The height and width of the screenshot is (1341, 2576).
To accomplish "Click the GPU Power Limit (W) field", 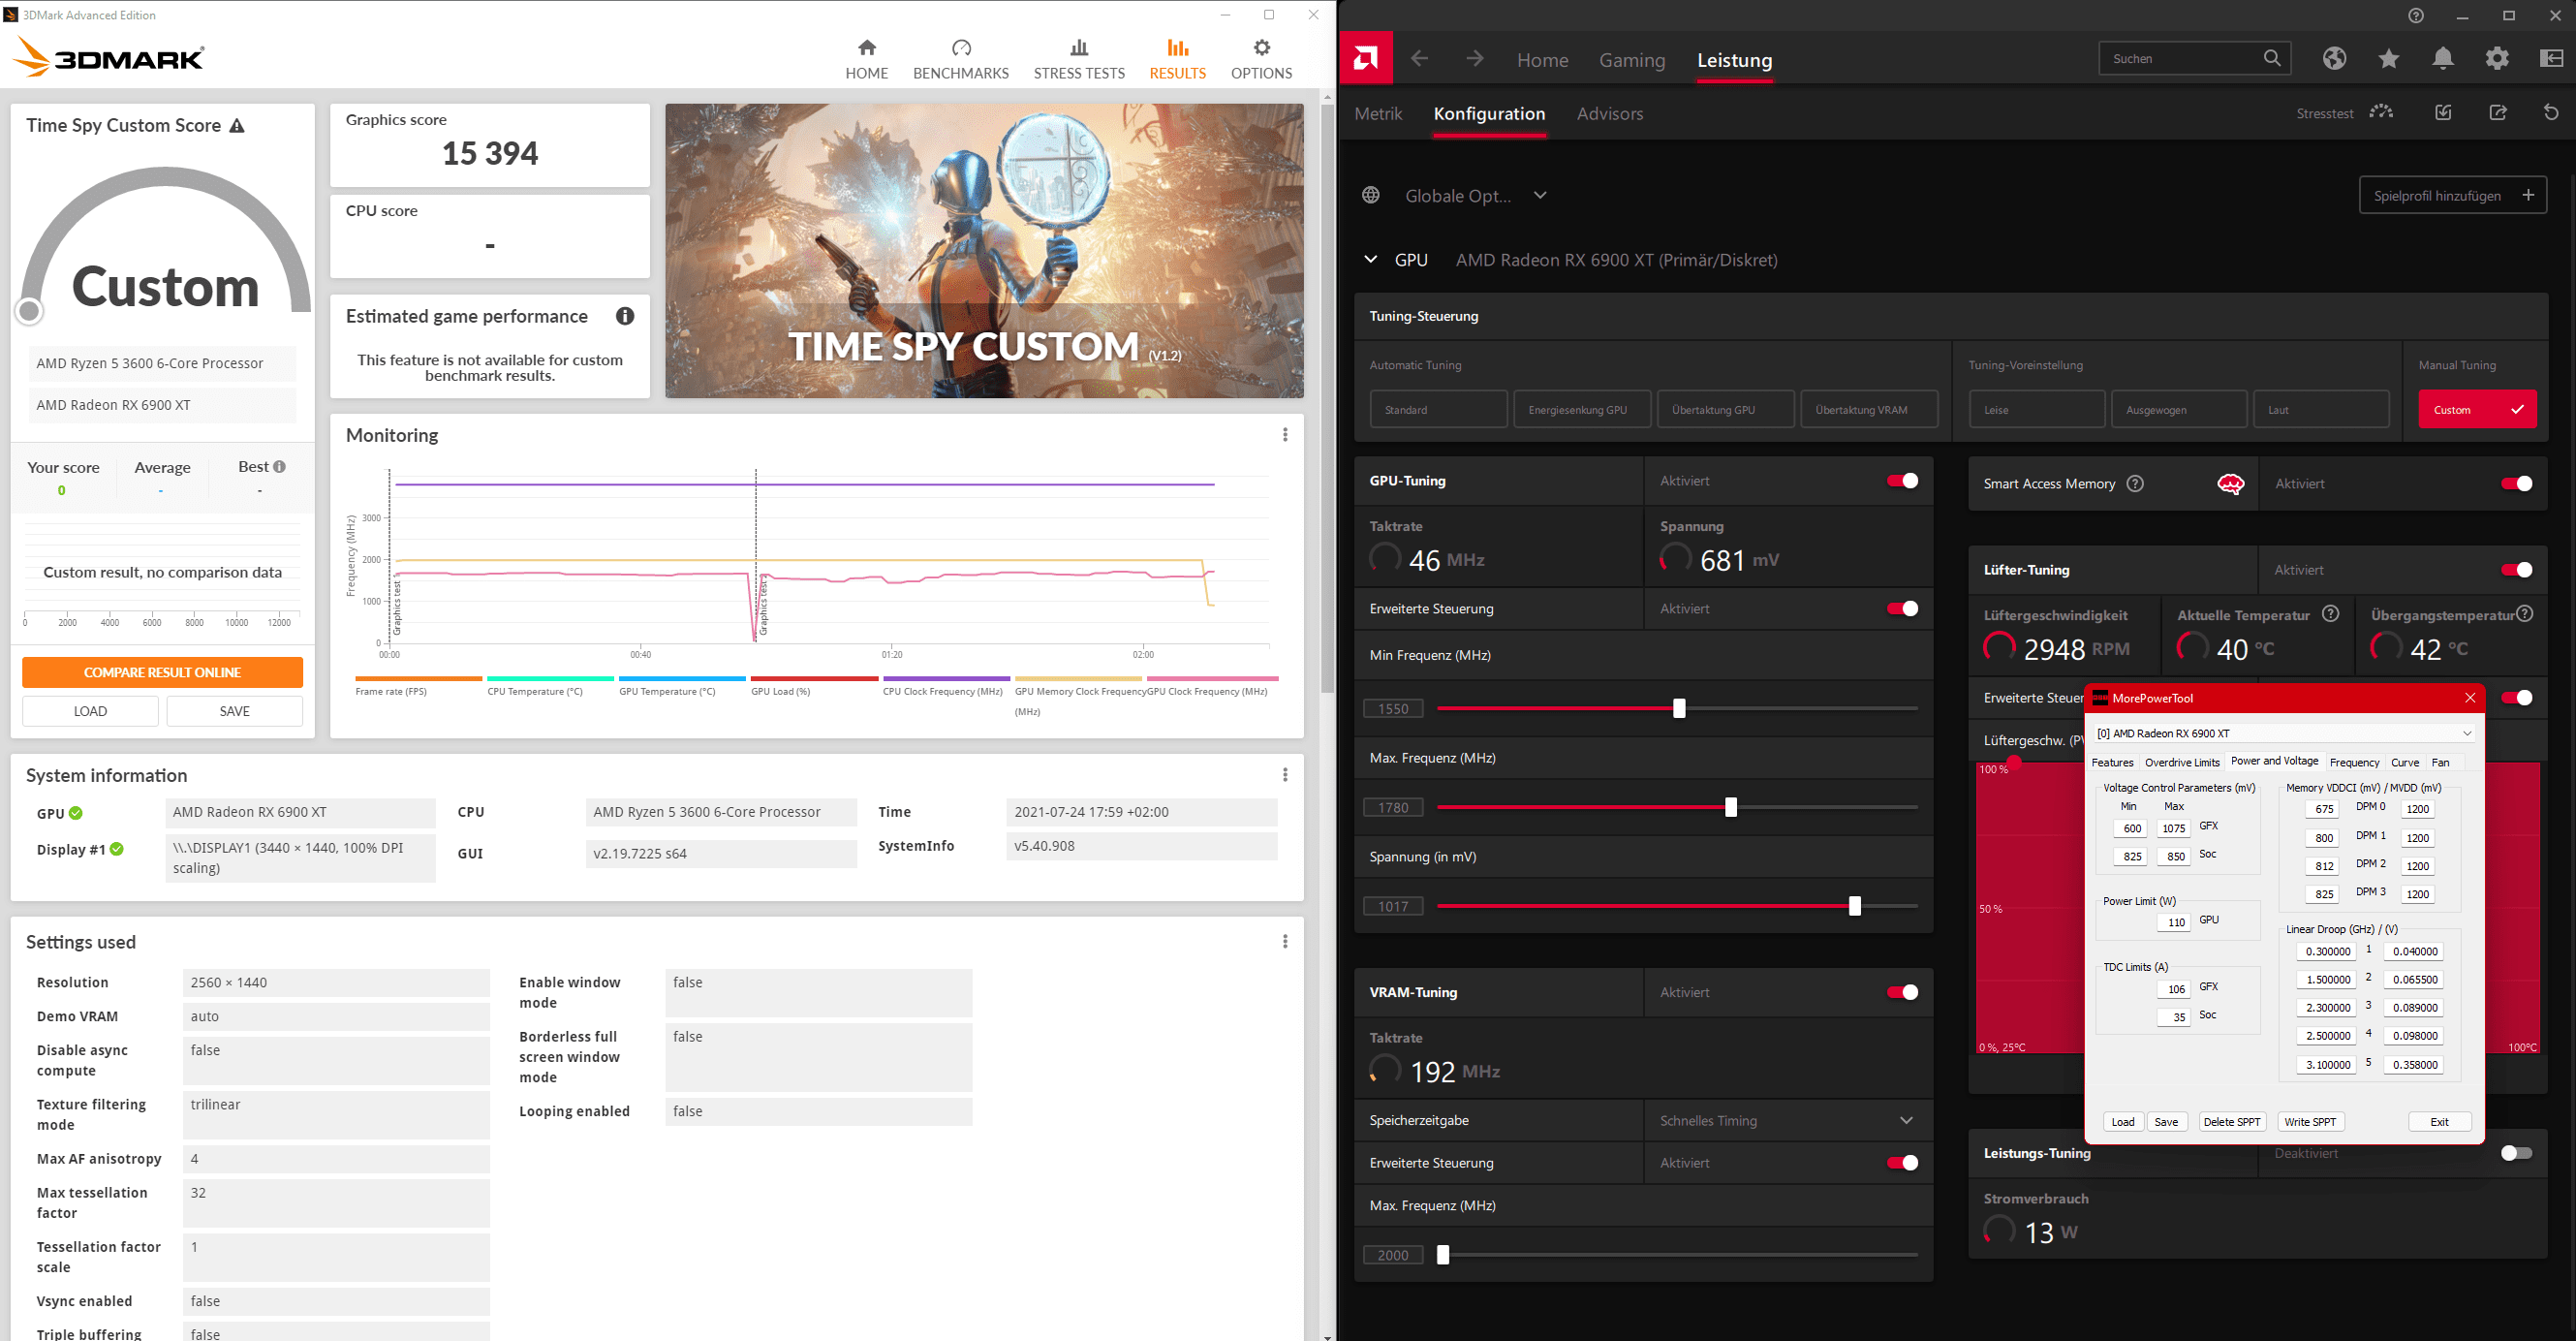I will coord(2174,922).
